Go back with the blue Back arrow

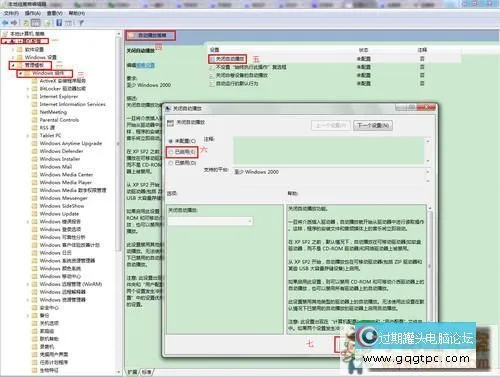5,23
